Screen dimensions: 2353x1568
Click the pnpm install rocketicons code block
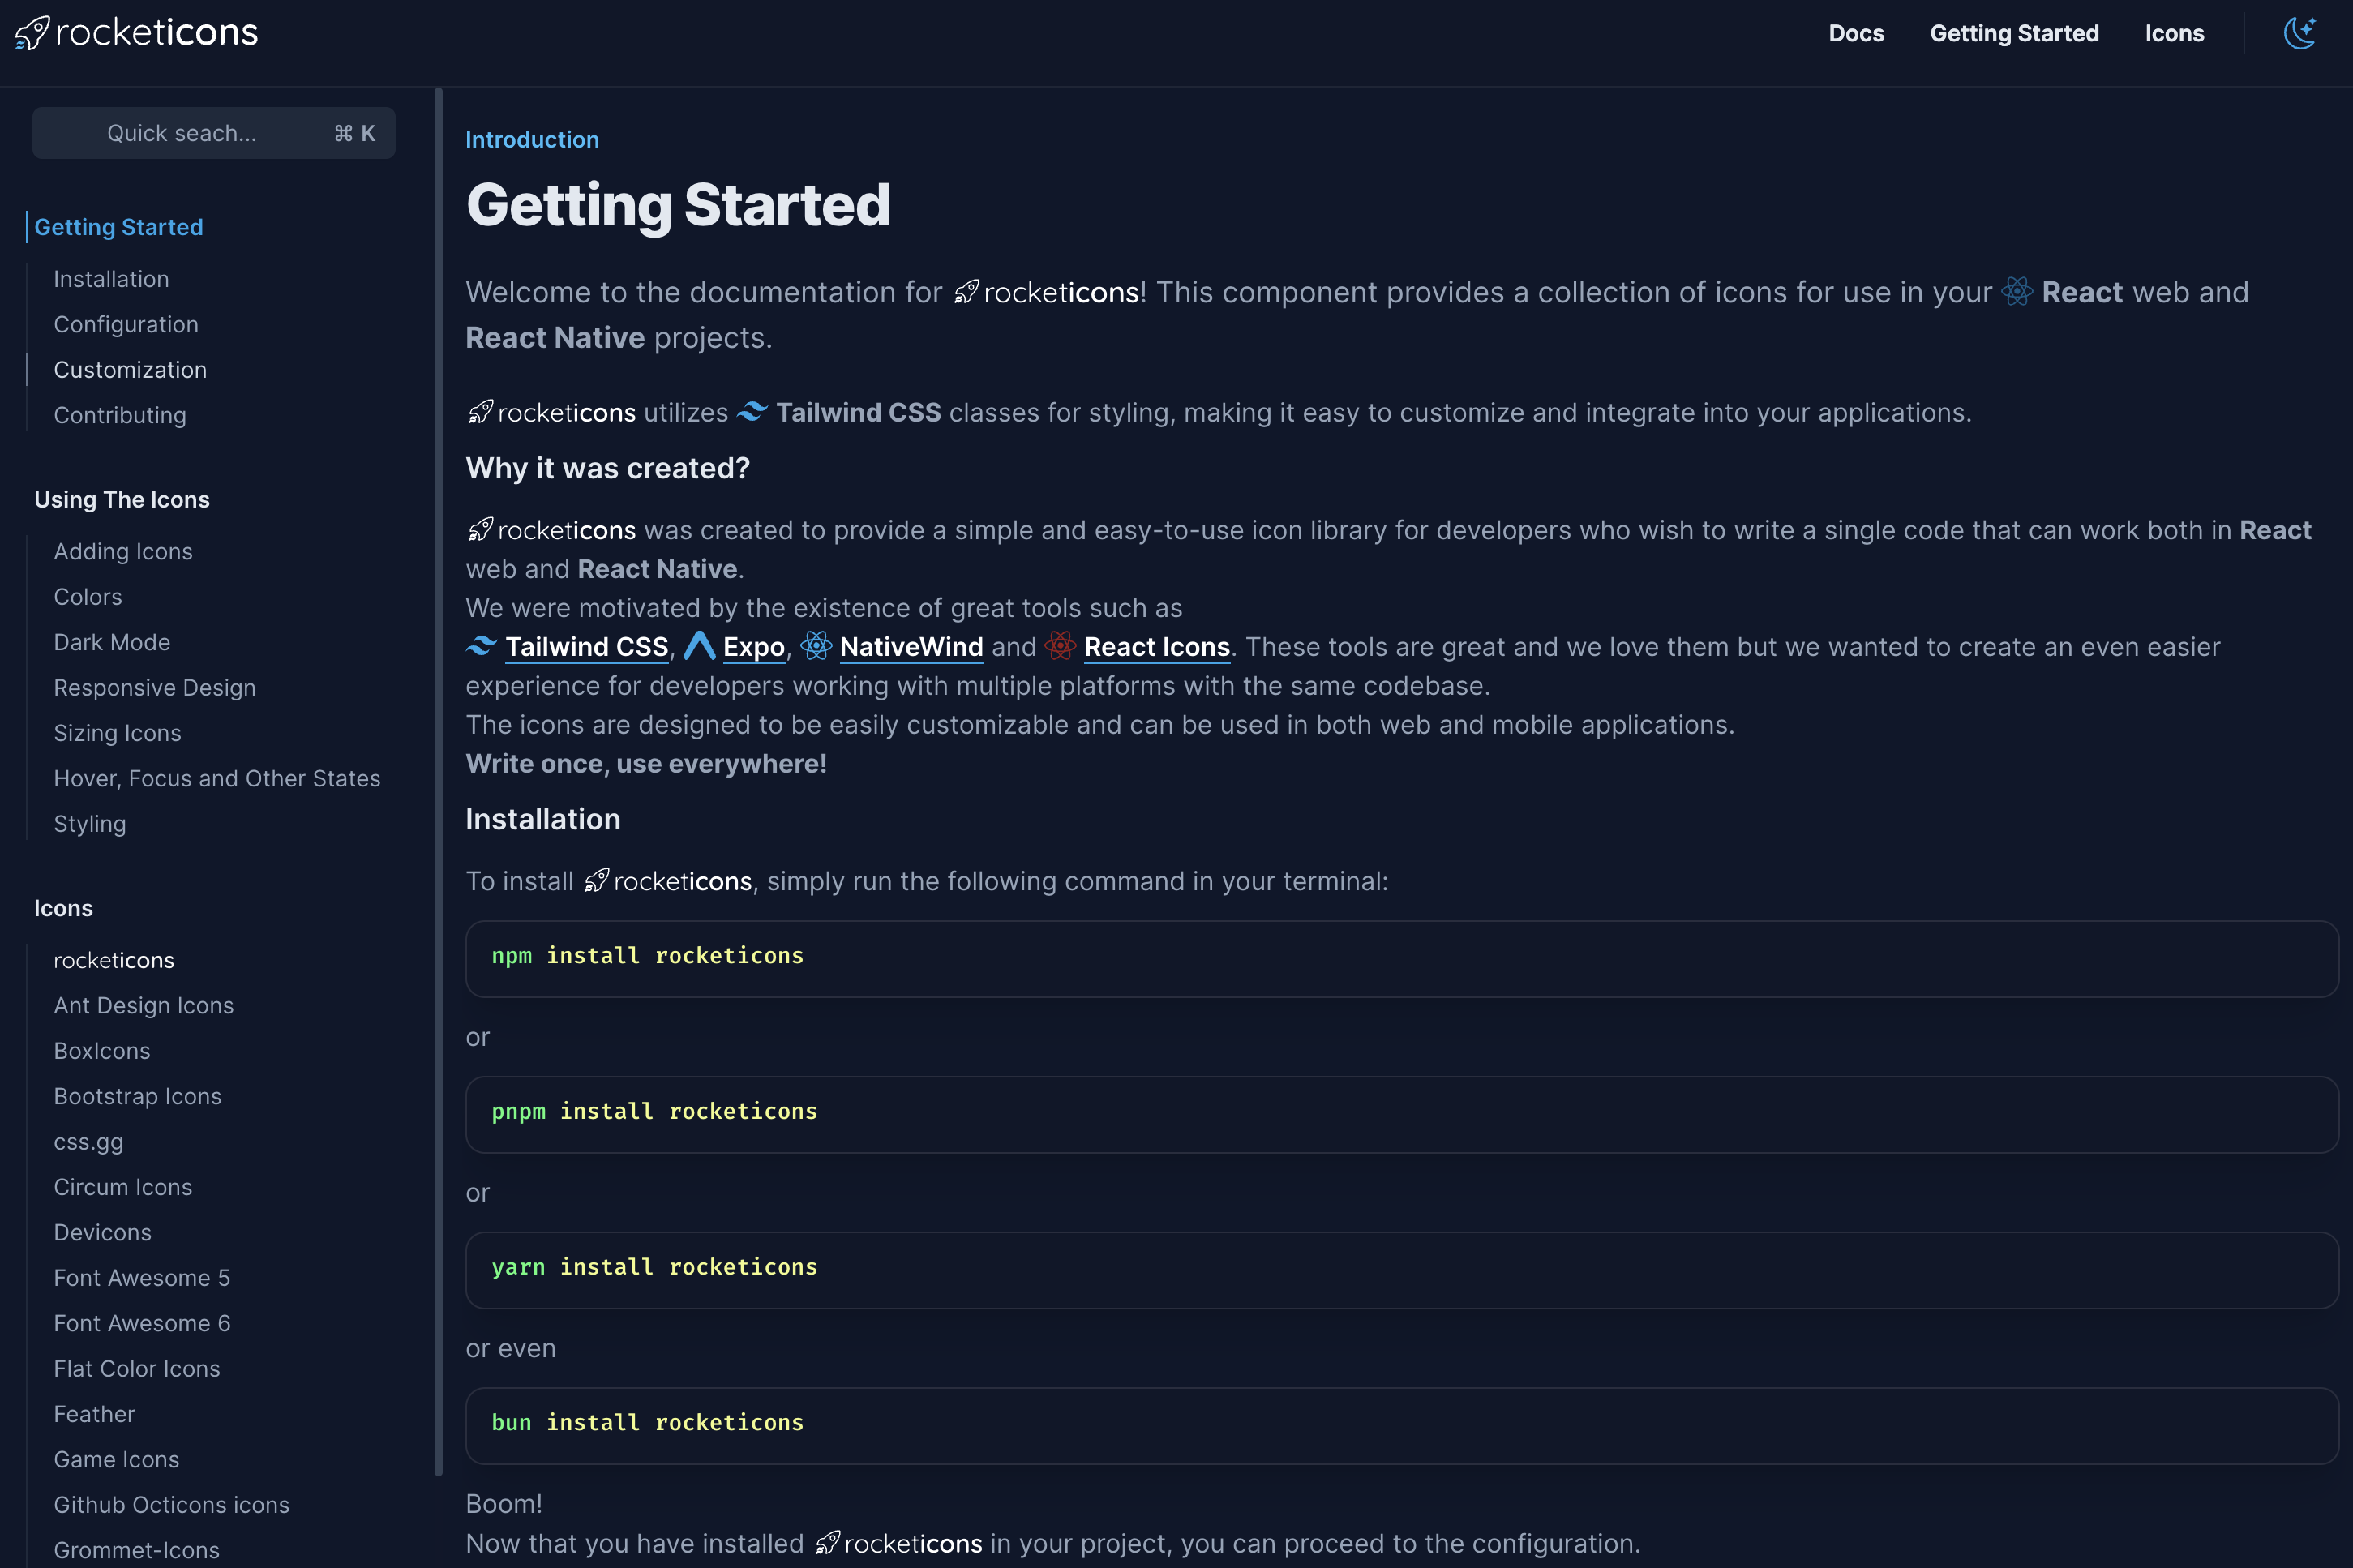[1402, 1115]
